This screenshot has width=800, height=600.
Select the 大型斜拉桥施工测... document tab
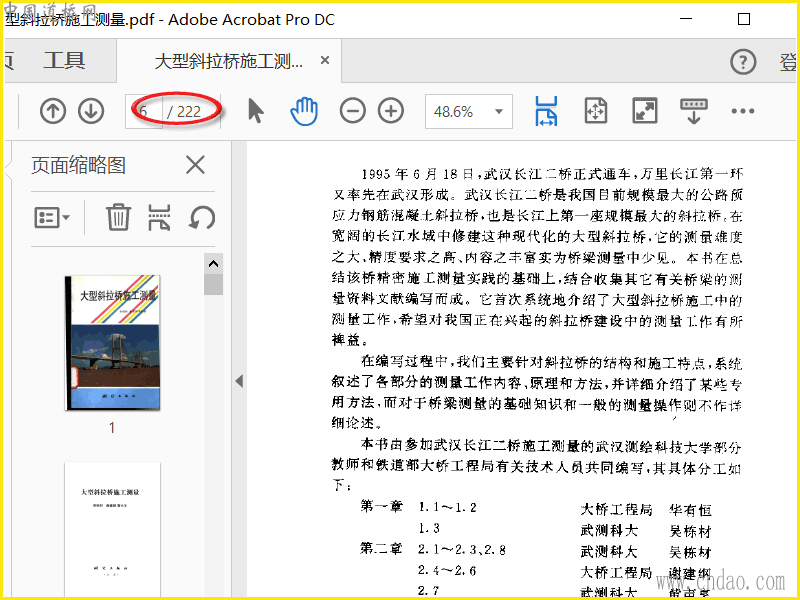tap(228, 61)
